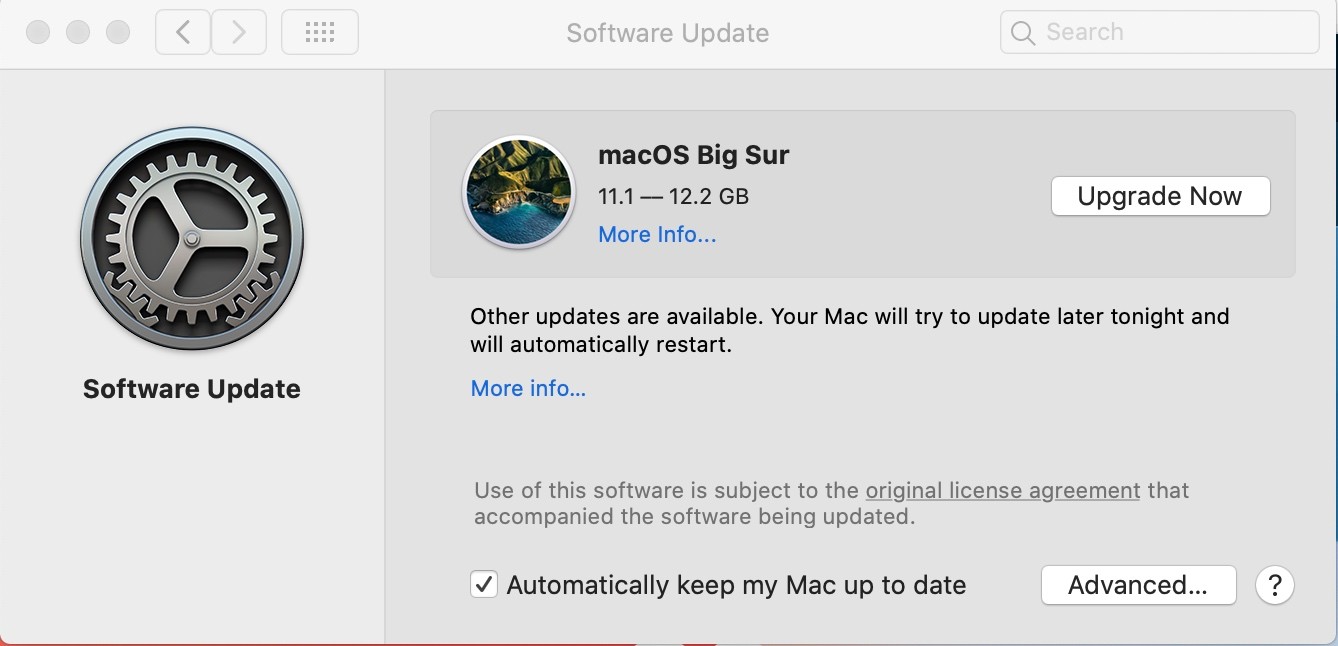Click the 'macOS Big Sur' title text

pyautogui.click(x=693, y=155)
